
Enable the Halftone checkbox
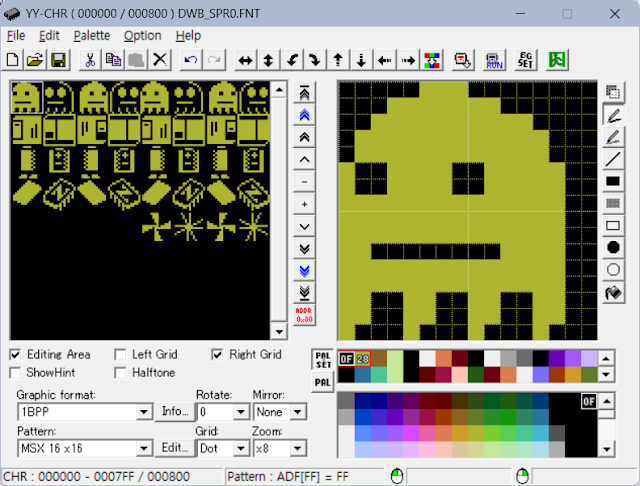click(120, 373)
